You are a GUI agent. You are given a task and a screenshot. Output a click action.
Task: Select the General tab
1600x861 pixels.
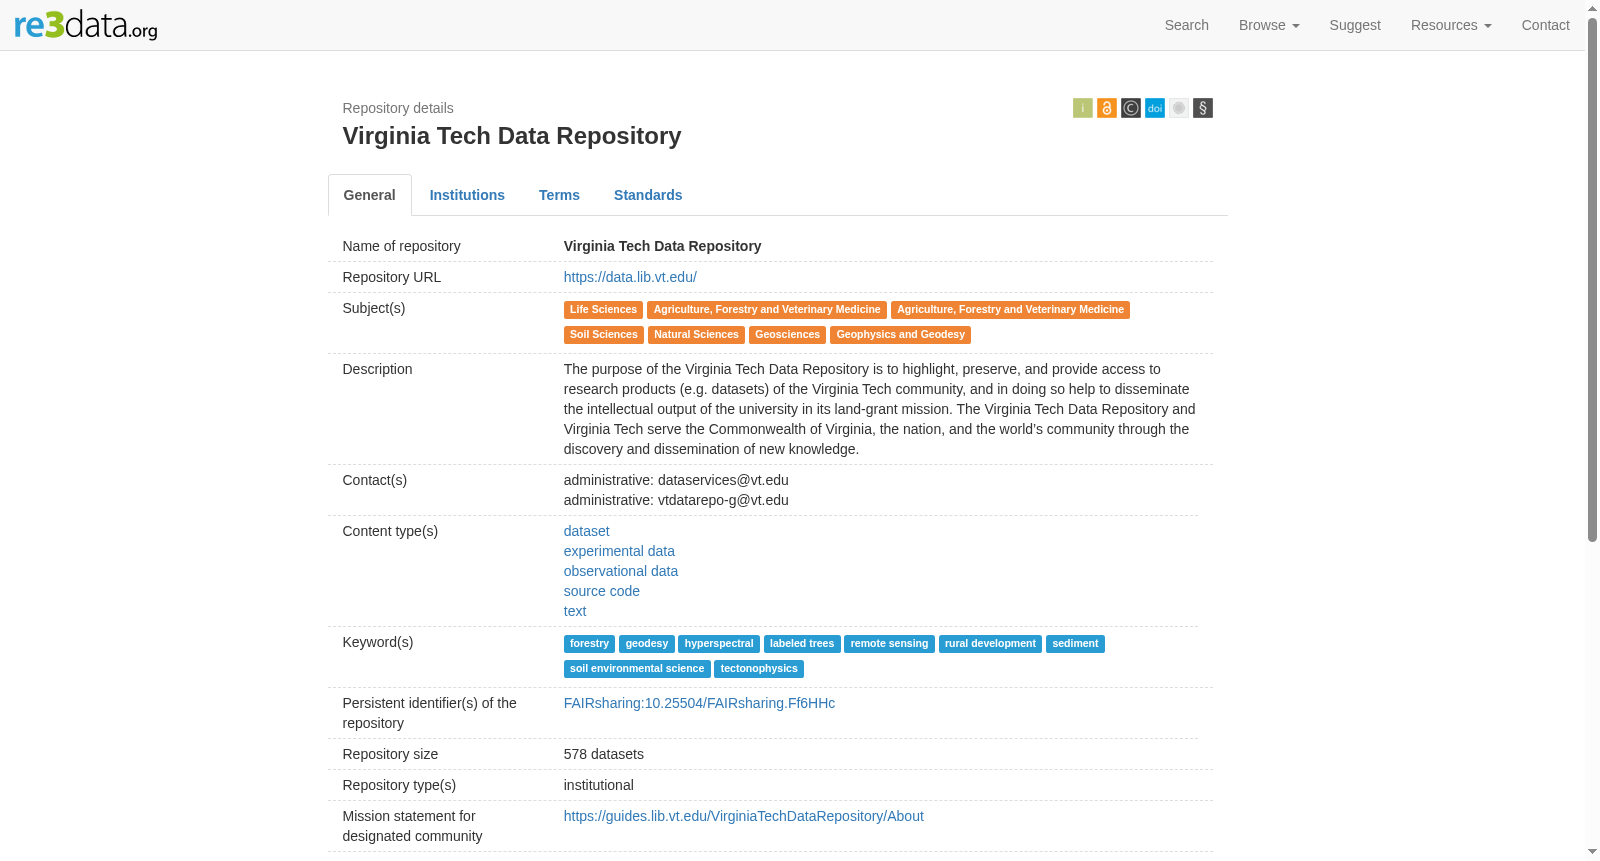click(369, 195)
